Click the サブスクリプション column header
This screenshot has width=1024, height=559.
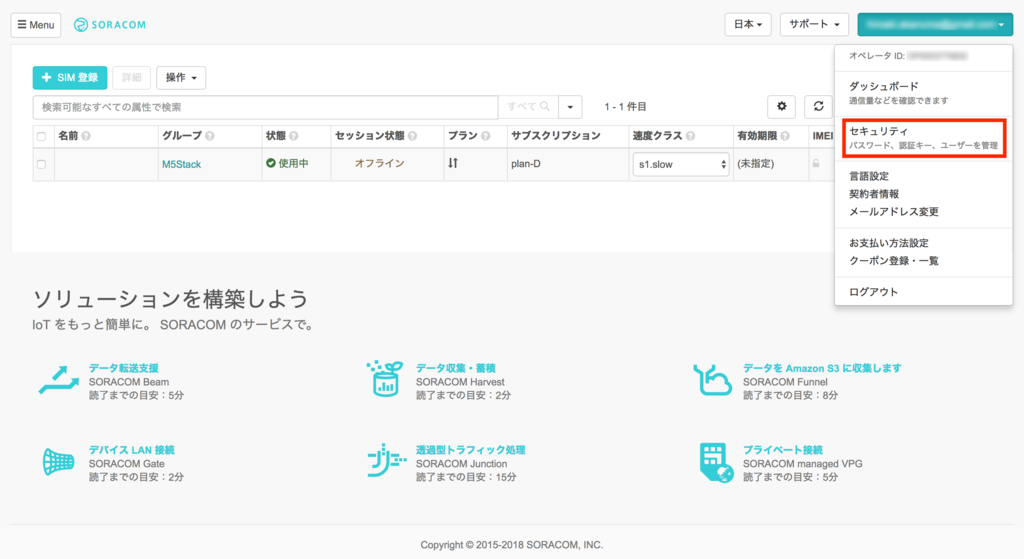pyautogui.click(x=555, y=136)
